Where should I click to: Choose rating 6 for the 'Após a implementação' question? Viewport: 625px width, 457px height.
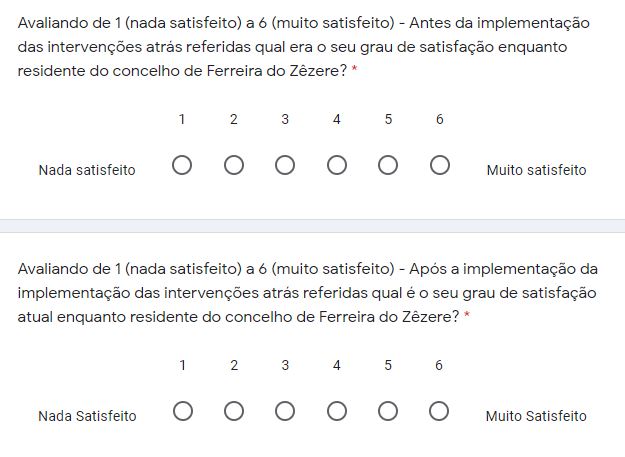pyautogui.click(x=439, y=411)
